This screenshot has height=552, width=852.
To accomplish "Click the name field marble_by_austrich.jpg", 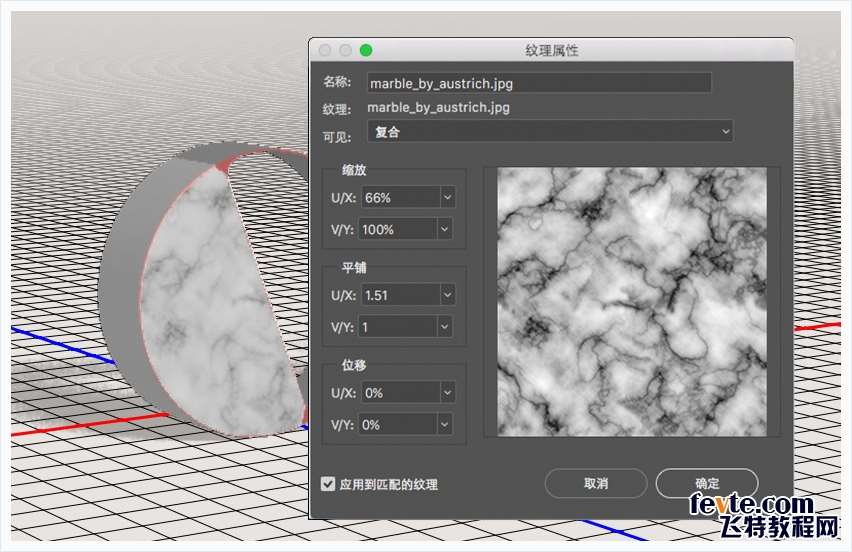I will coord(538,83).
